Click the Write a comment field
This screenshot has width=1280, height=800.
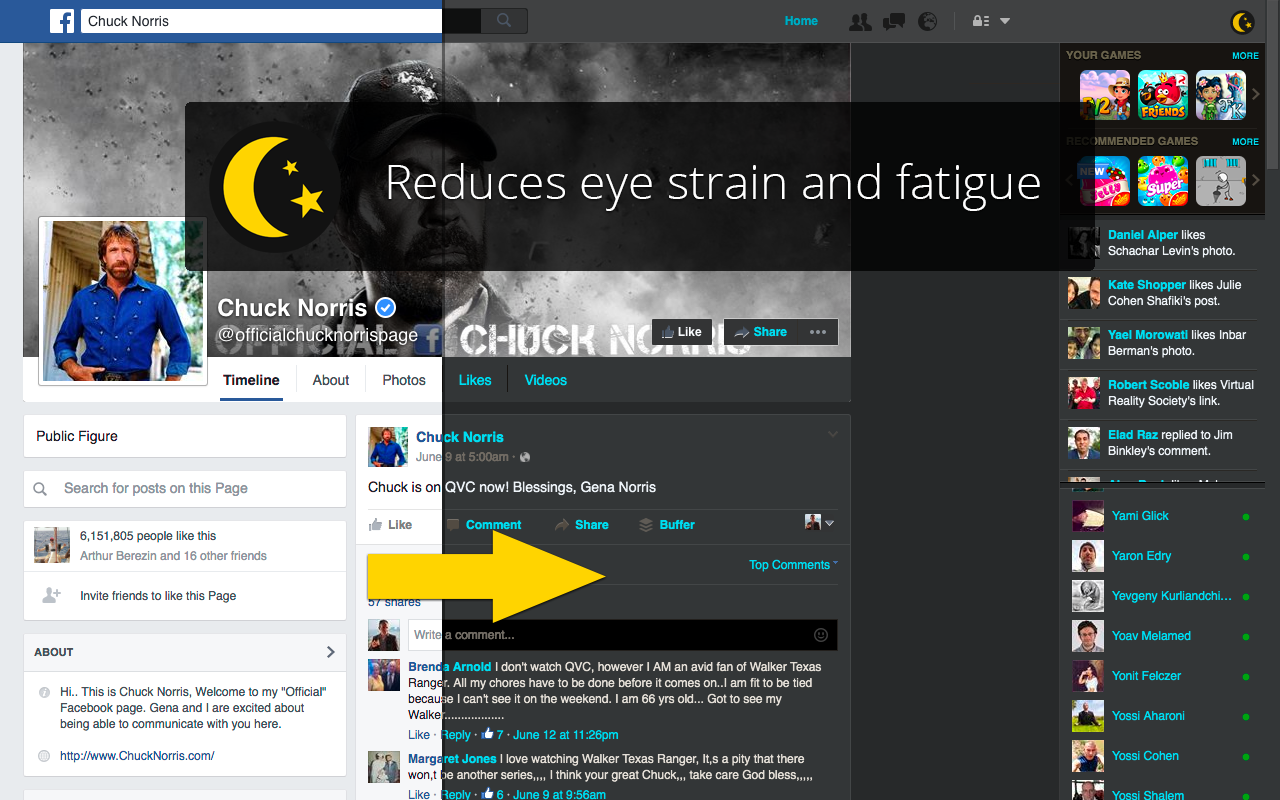(622, 635)
